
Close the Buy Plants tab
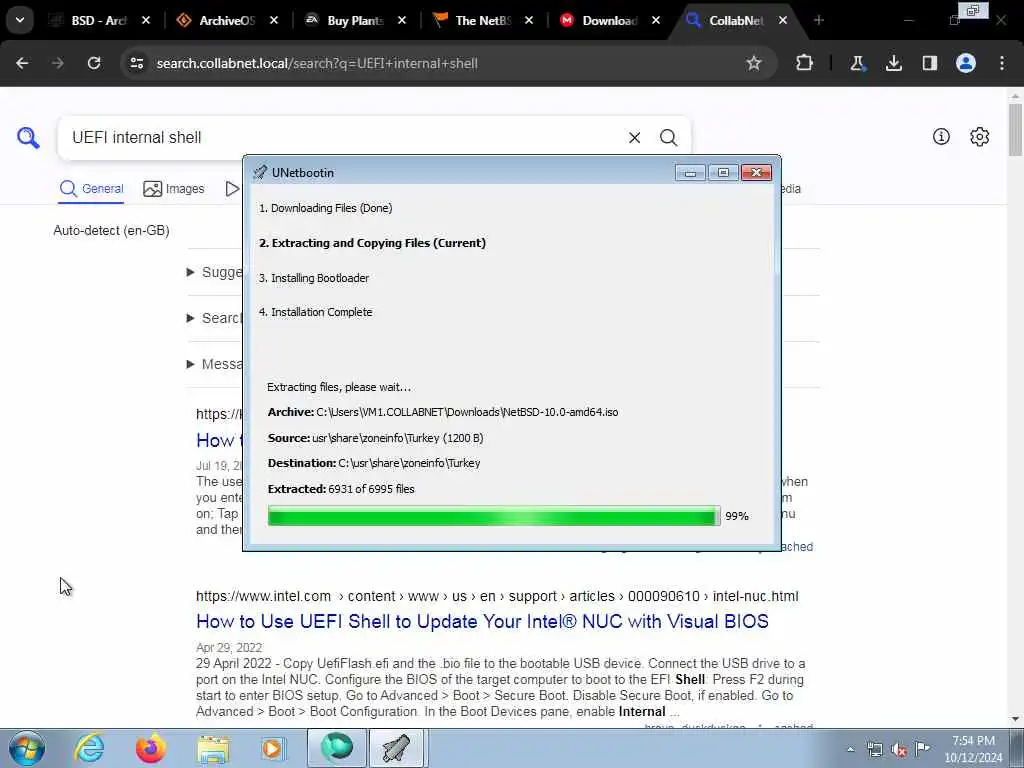pyautogui.click(x=402, y=20)
